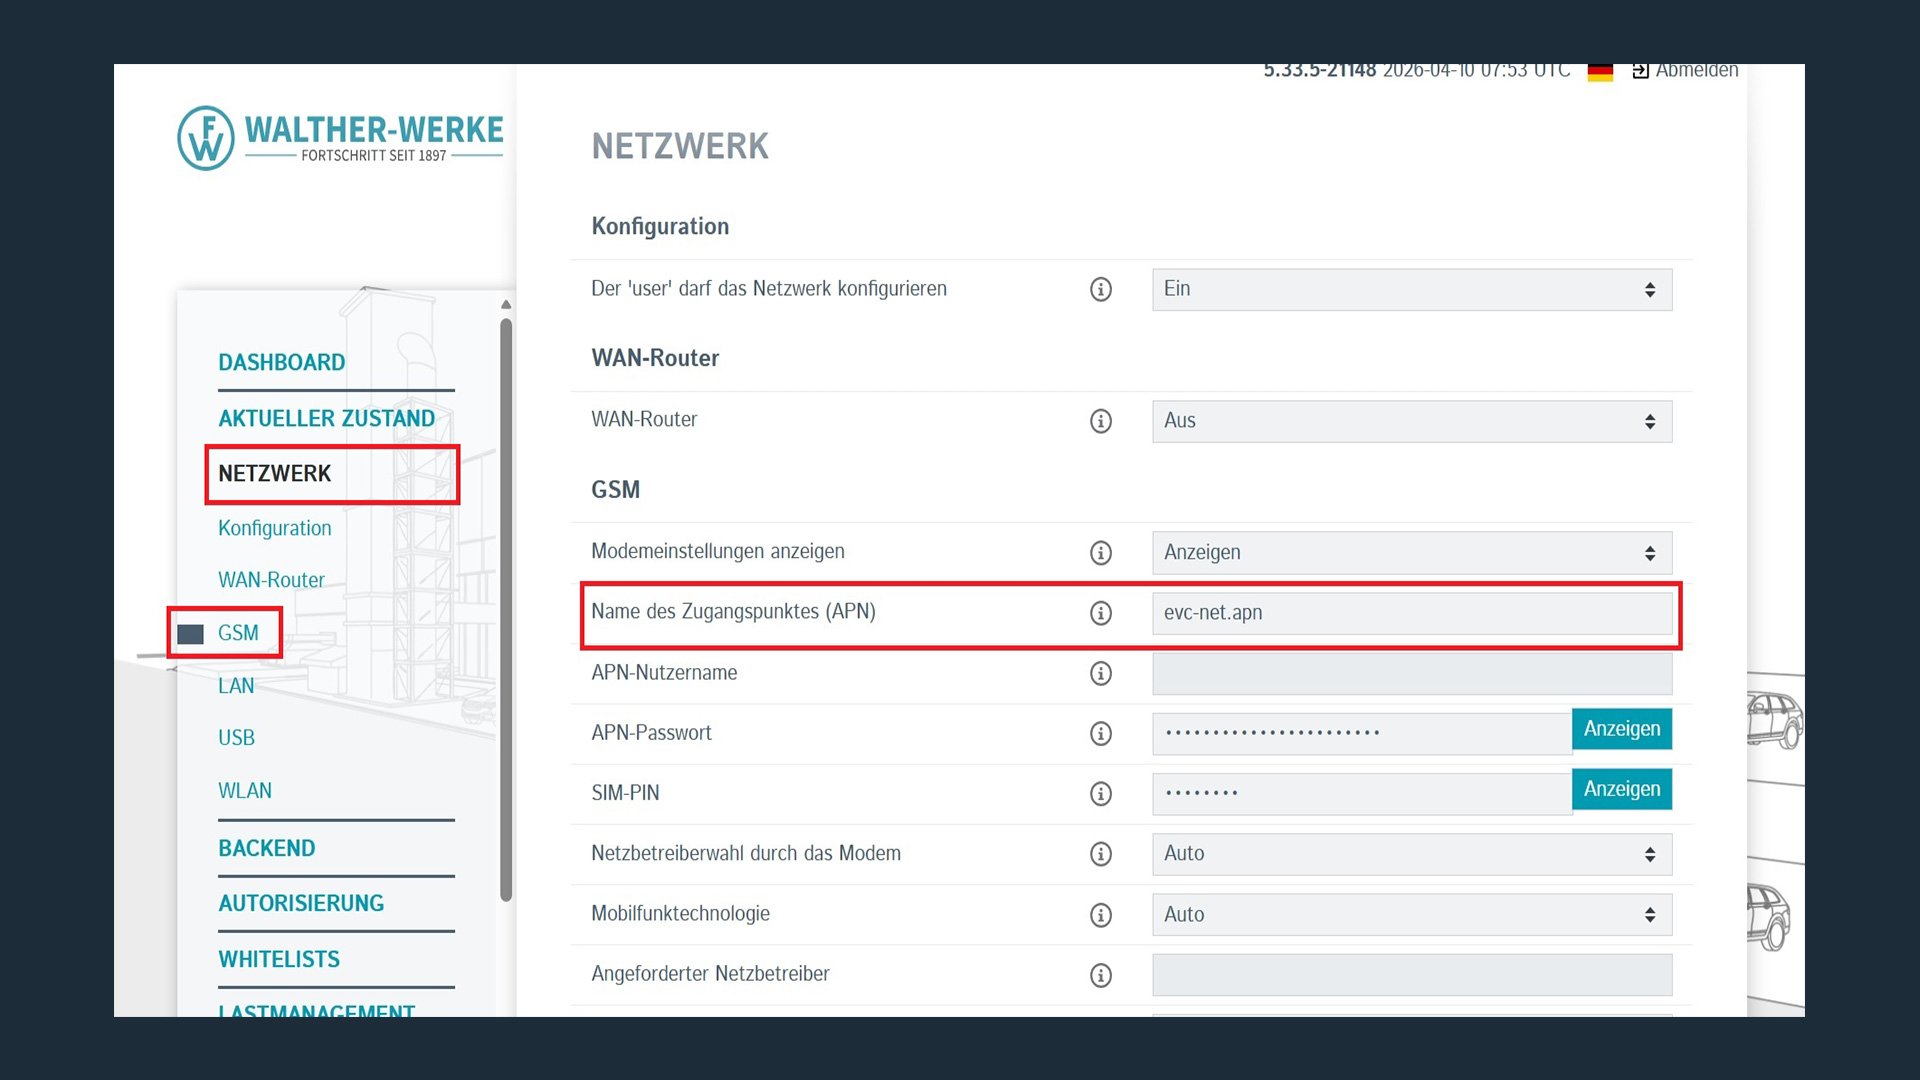The image size is (1920, 1080).
Task: Click the sidebar scroll-up arrow
Action: pyautogui.click(x=506, y=304)
